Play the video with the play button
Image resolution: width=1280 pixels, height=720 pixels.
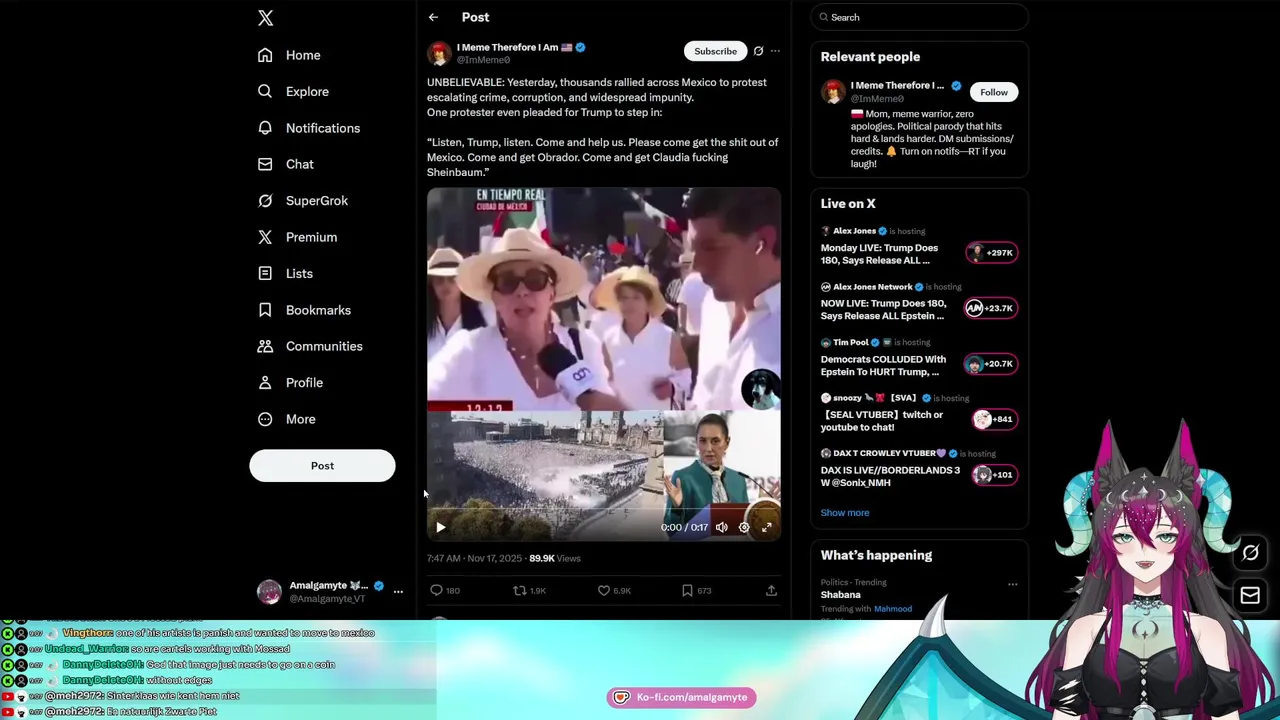tap(440, 527)
